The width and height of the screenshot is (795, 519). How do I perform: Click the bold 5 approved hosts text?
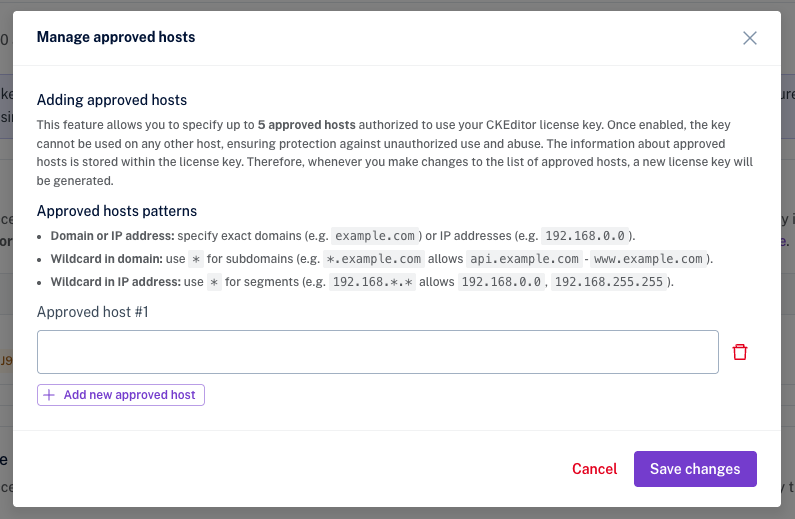306,125
